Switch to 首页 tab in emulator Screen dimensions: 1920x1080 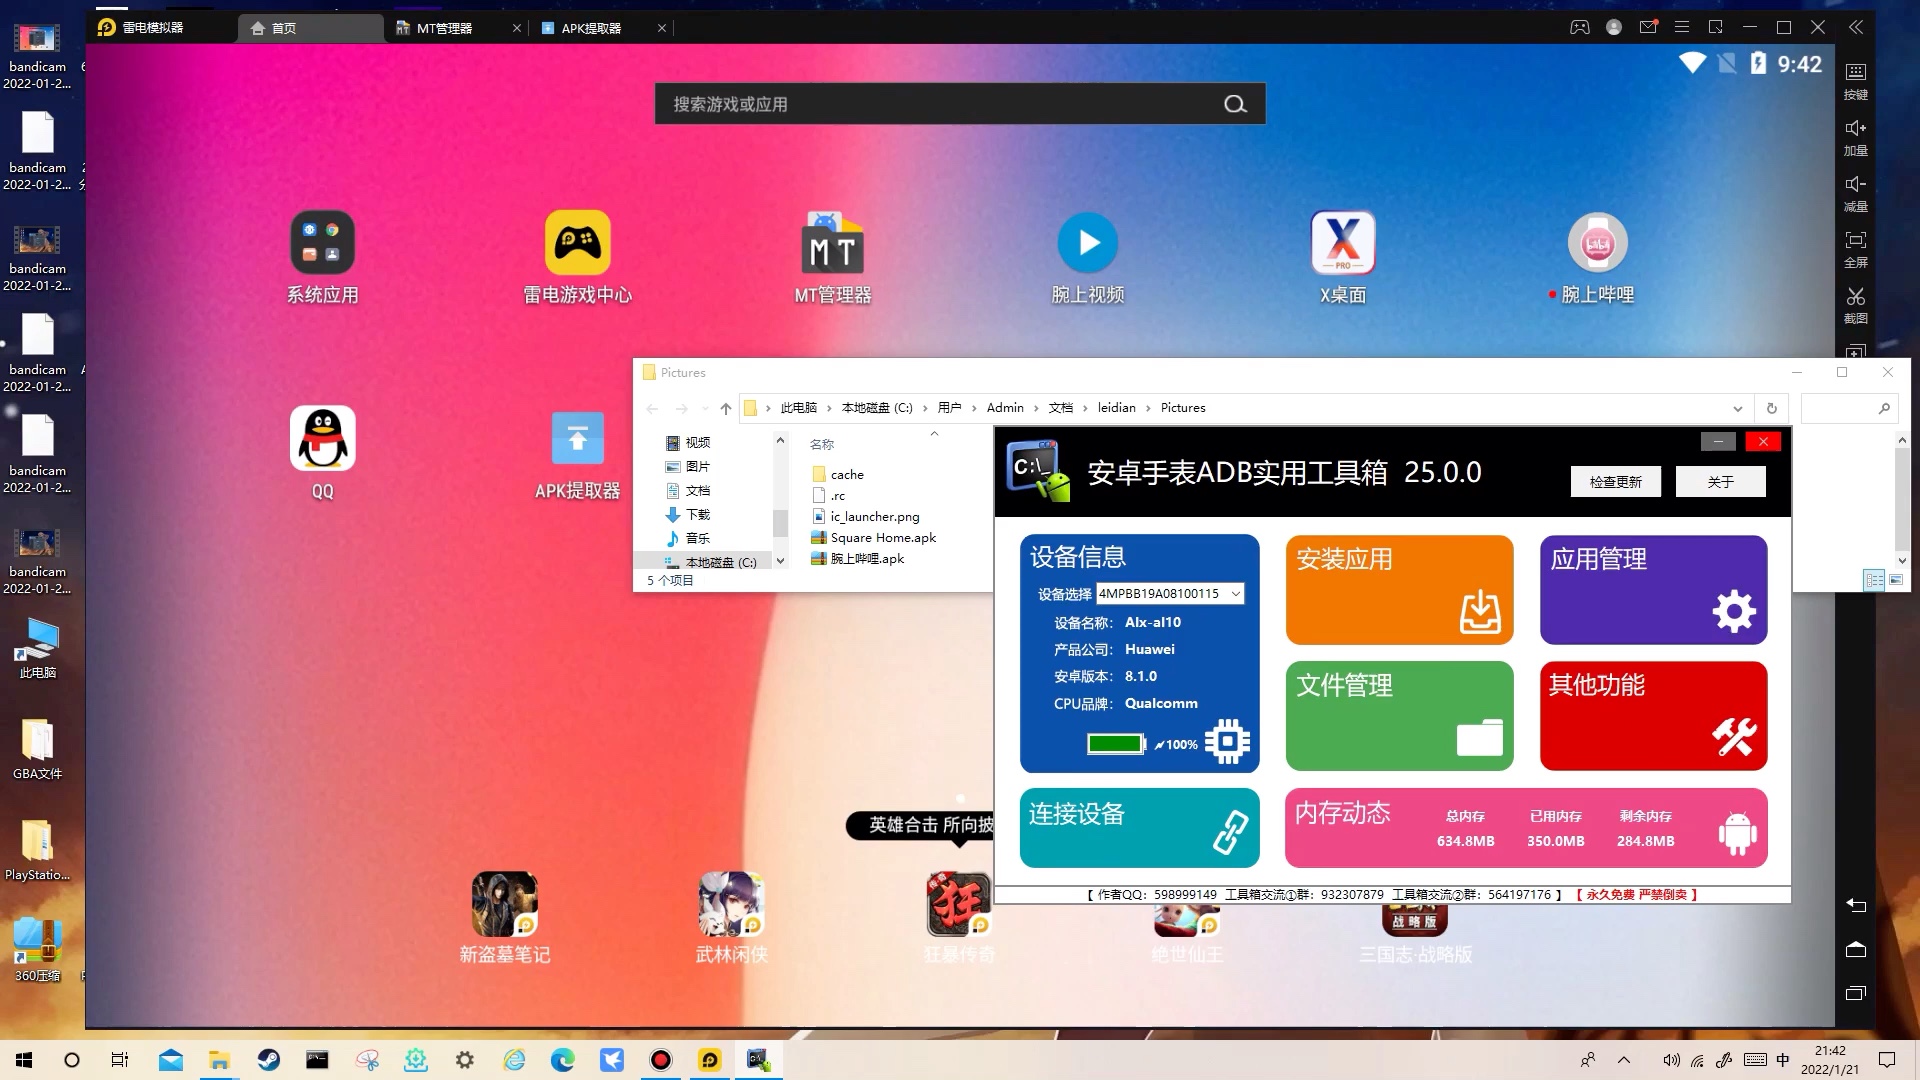pos(310,28)
